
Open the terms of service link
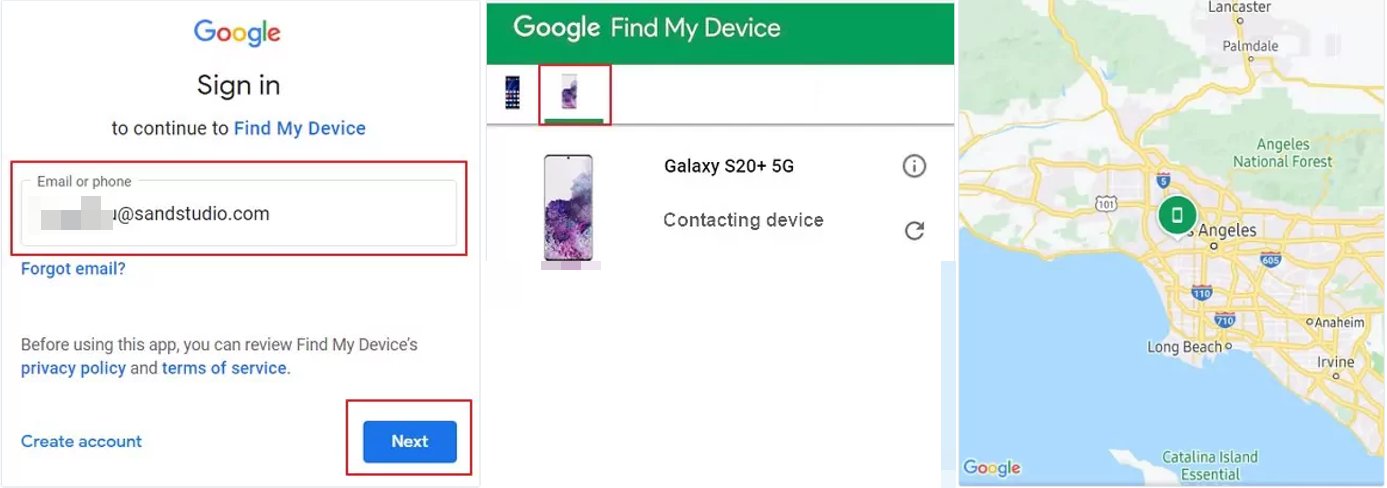pos(224,368)
